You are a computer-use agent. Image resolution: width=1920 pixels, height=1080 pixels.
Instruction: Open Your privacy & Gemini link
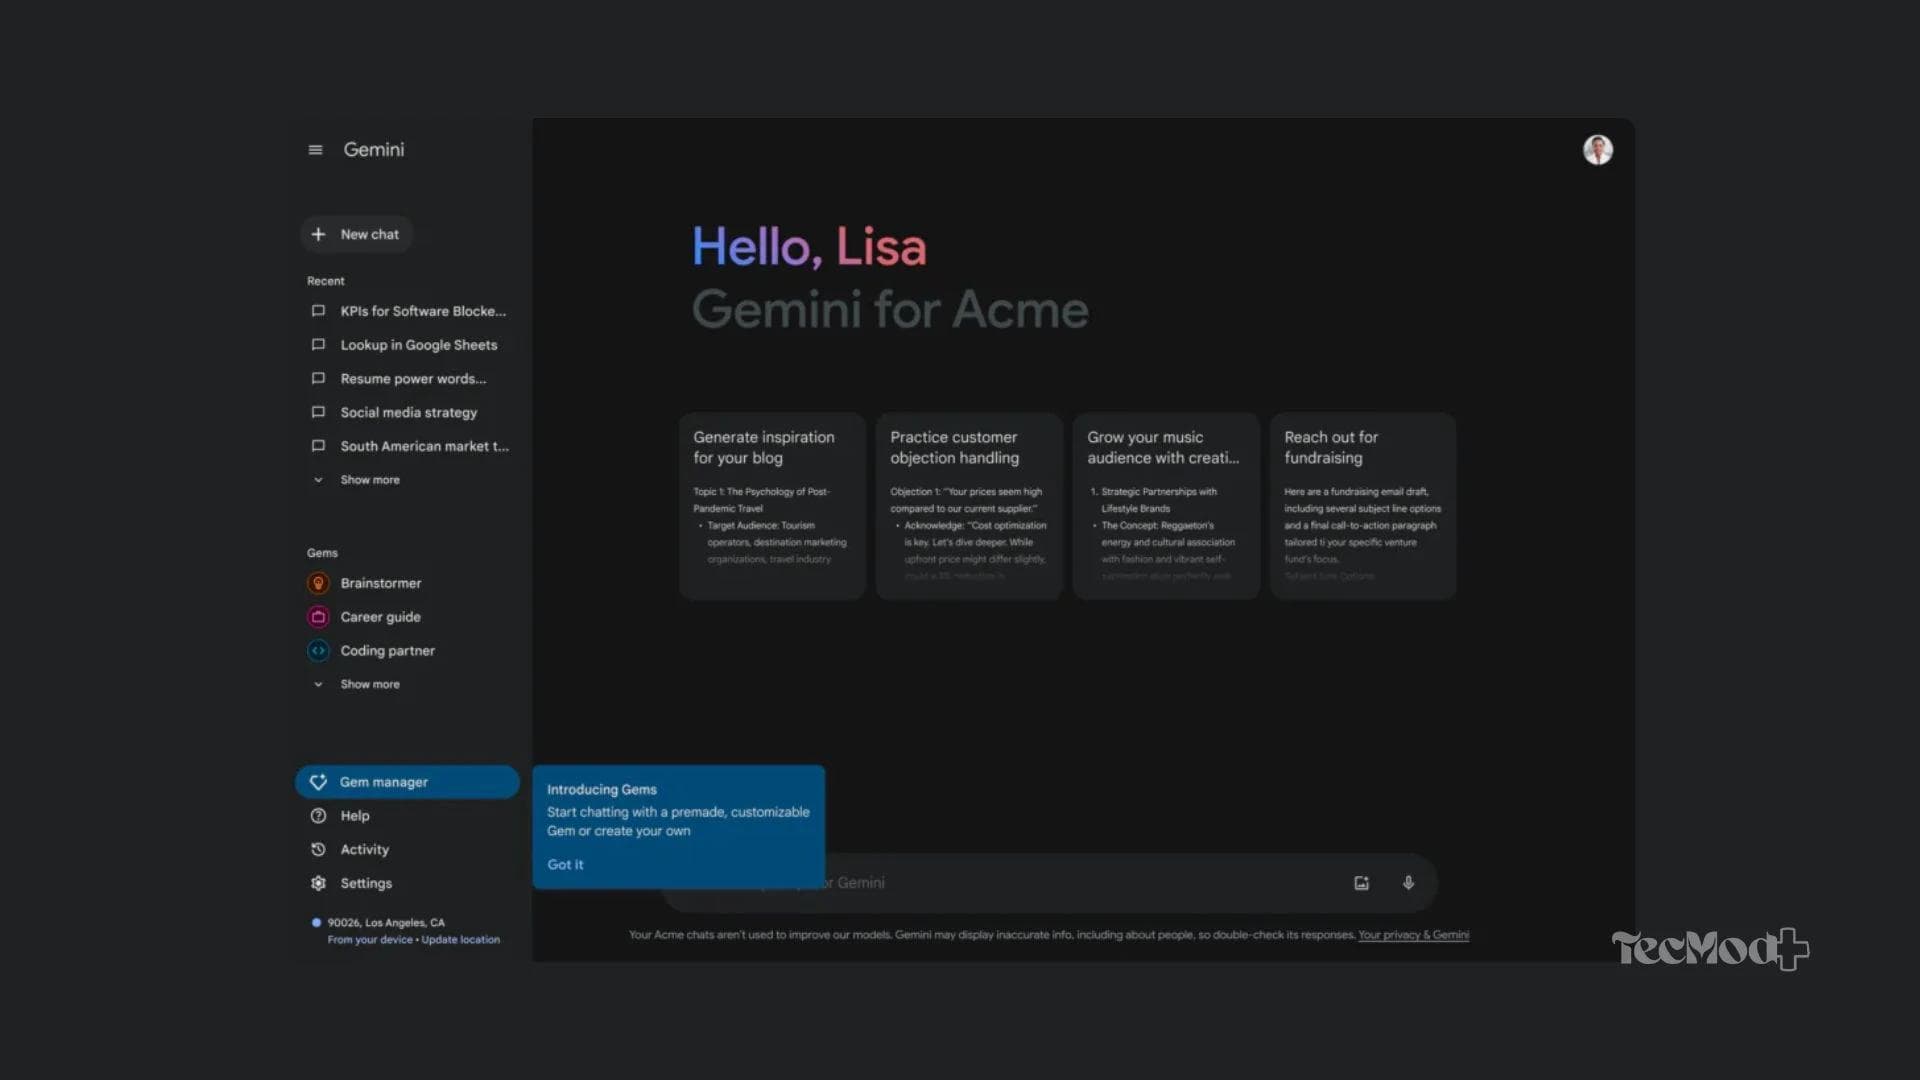tap(1413, 935)
